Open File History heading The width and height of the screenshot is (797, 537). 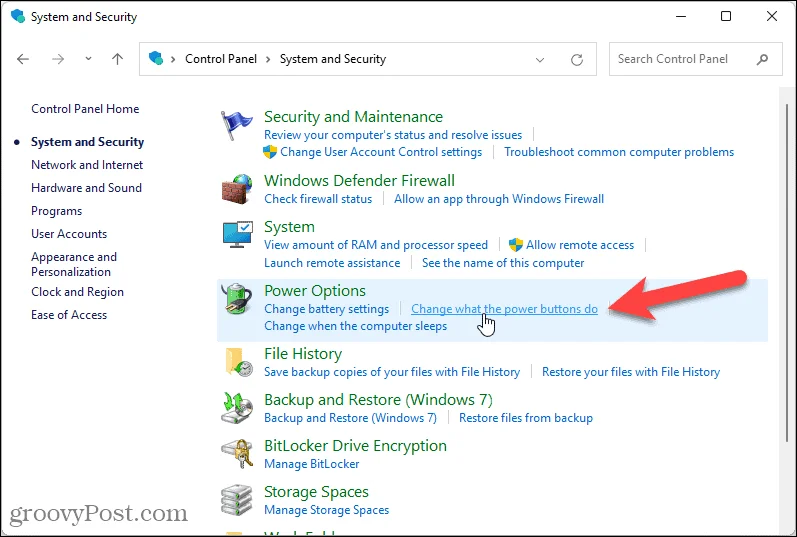(x=303, y=354)
